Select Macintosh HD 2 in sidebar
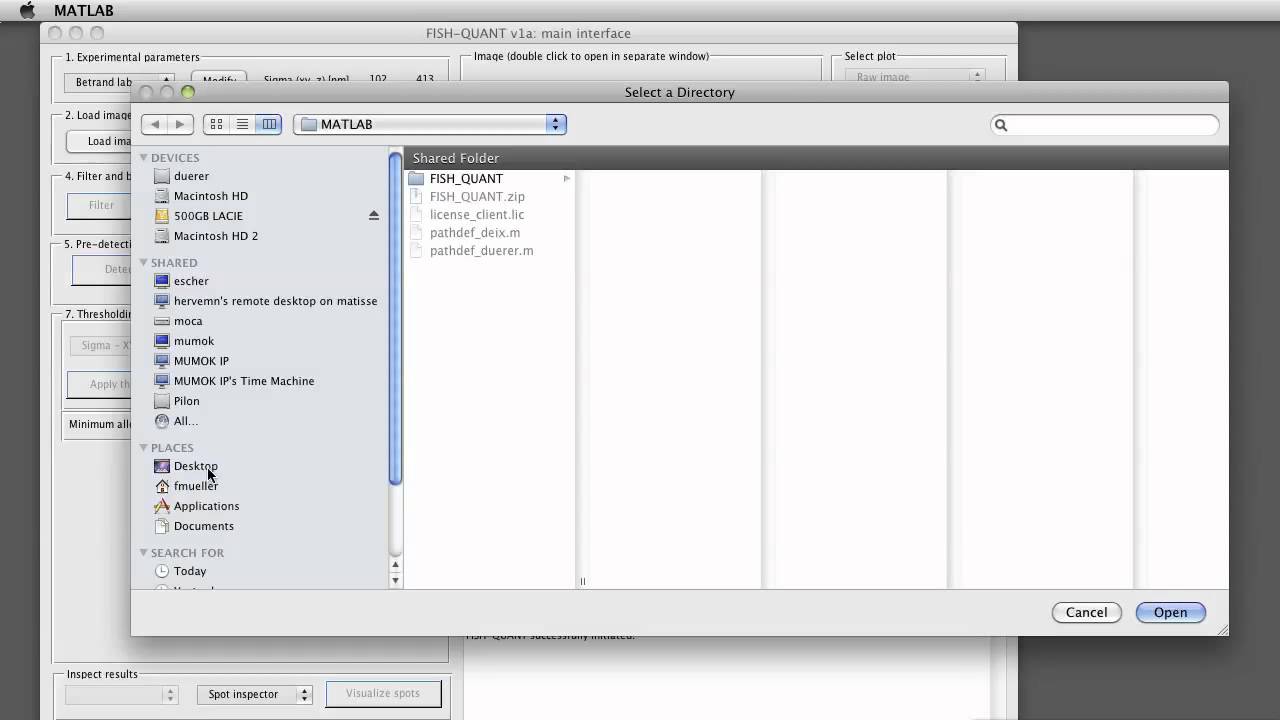The height and width of the screenshot is (720, 1280). coord(216,236)
